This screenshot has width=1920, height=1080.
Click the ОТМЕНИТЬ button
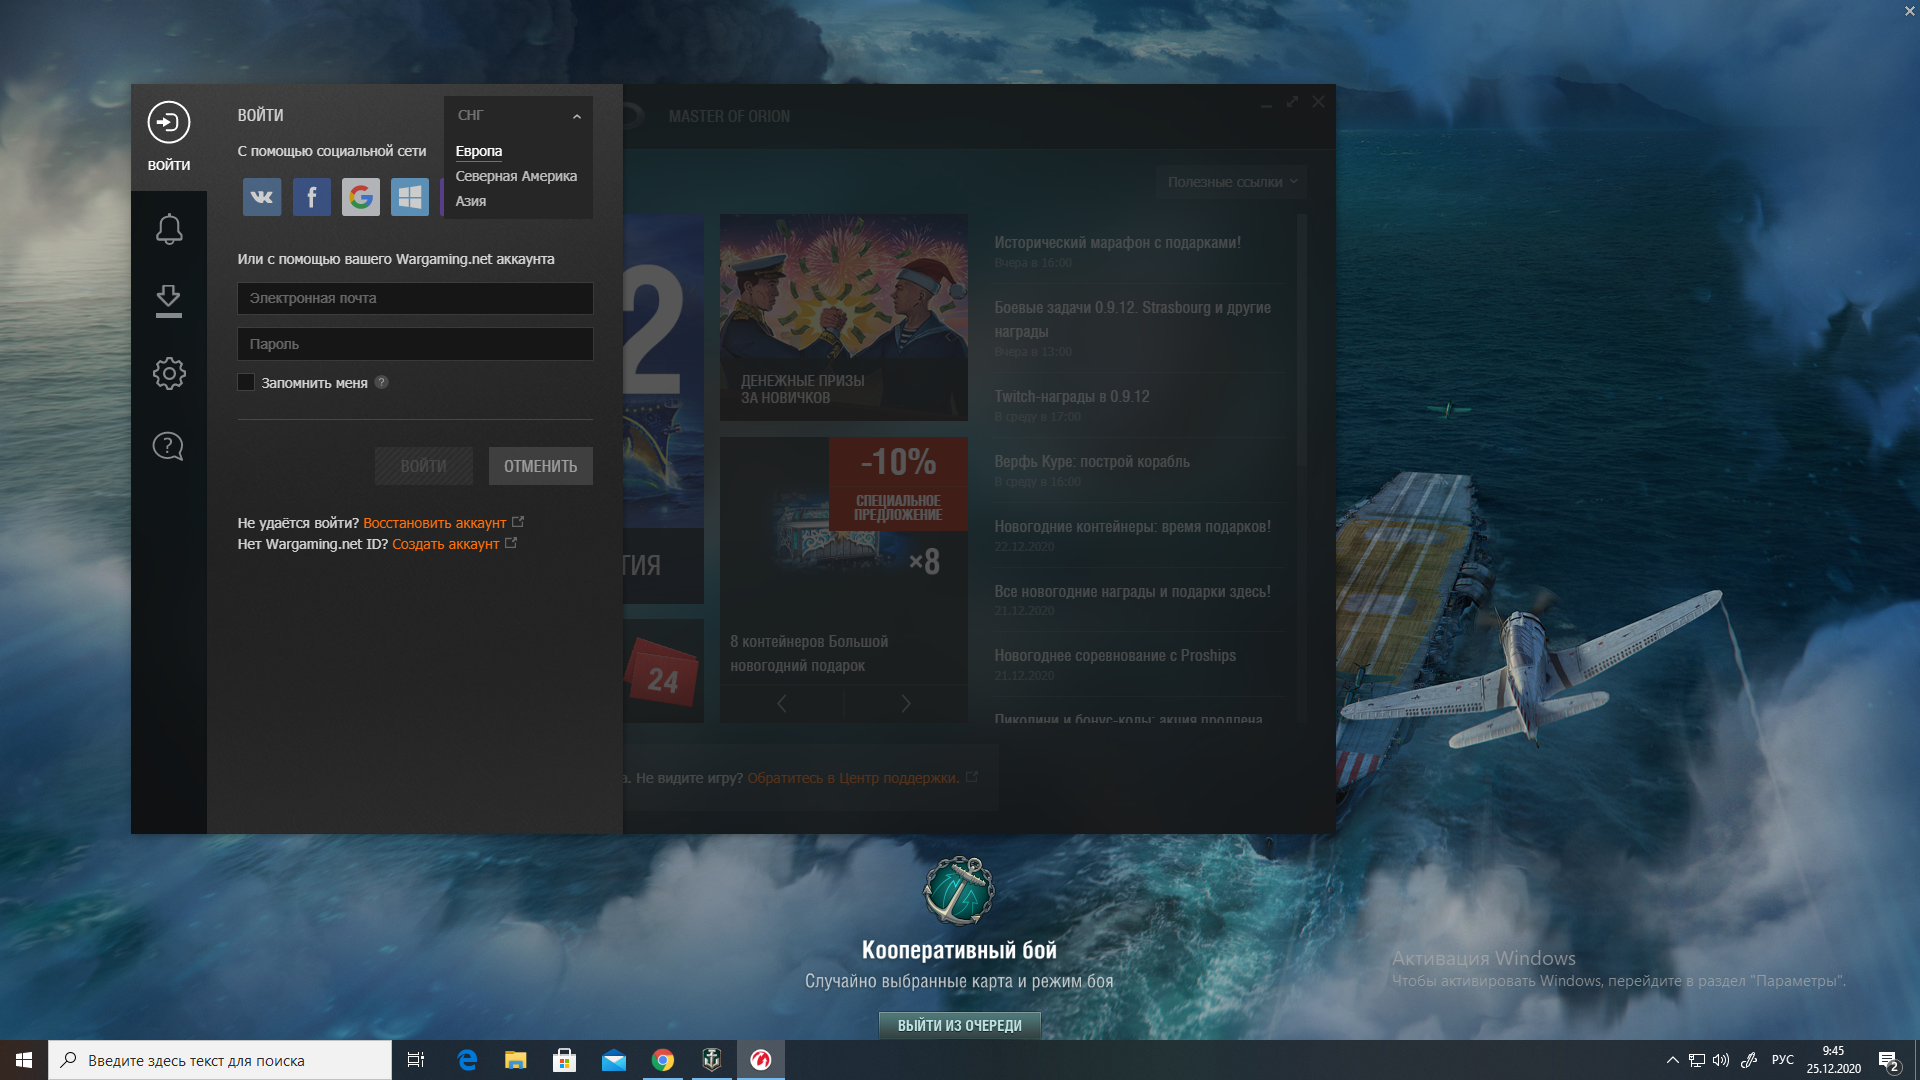pyautogui.click(x=540, y=466)
